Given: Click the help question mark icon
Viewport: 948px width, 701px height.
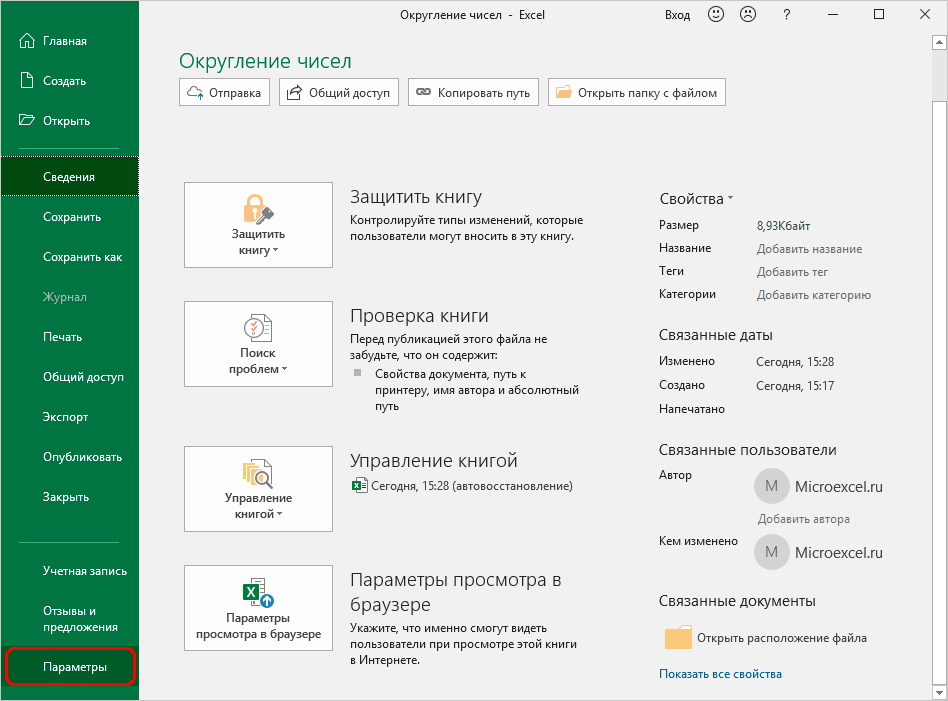Looking at the screenshot, I should pos(787,15).
